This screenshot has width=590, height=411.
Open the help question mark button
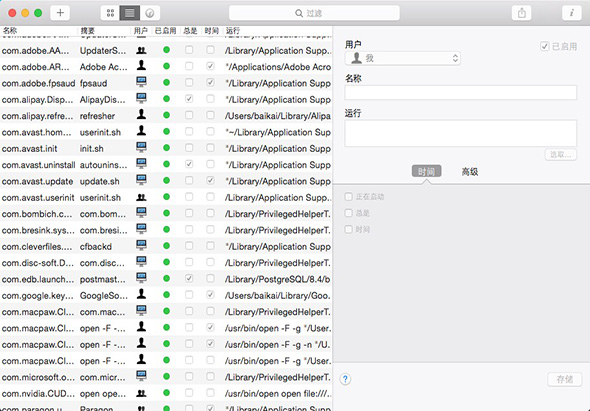(345, 379)
